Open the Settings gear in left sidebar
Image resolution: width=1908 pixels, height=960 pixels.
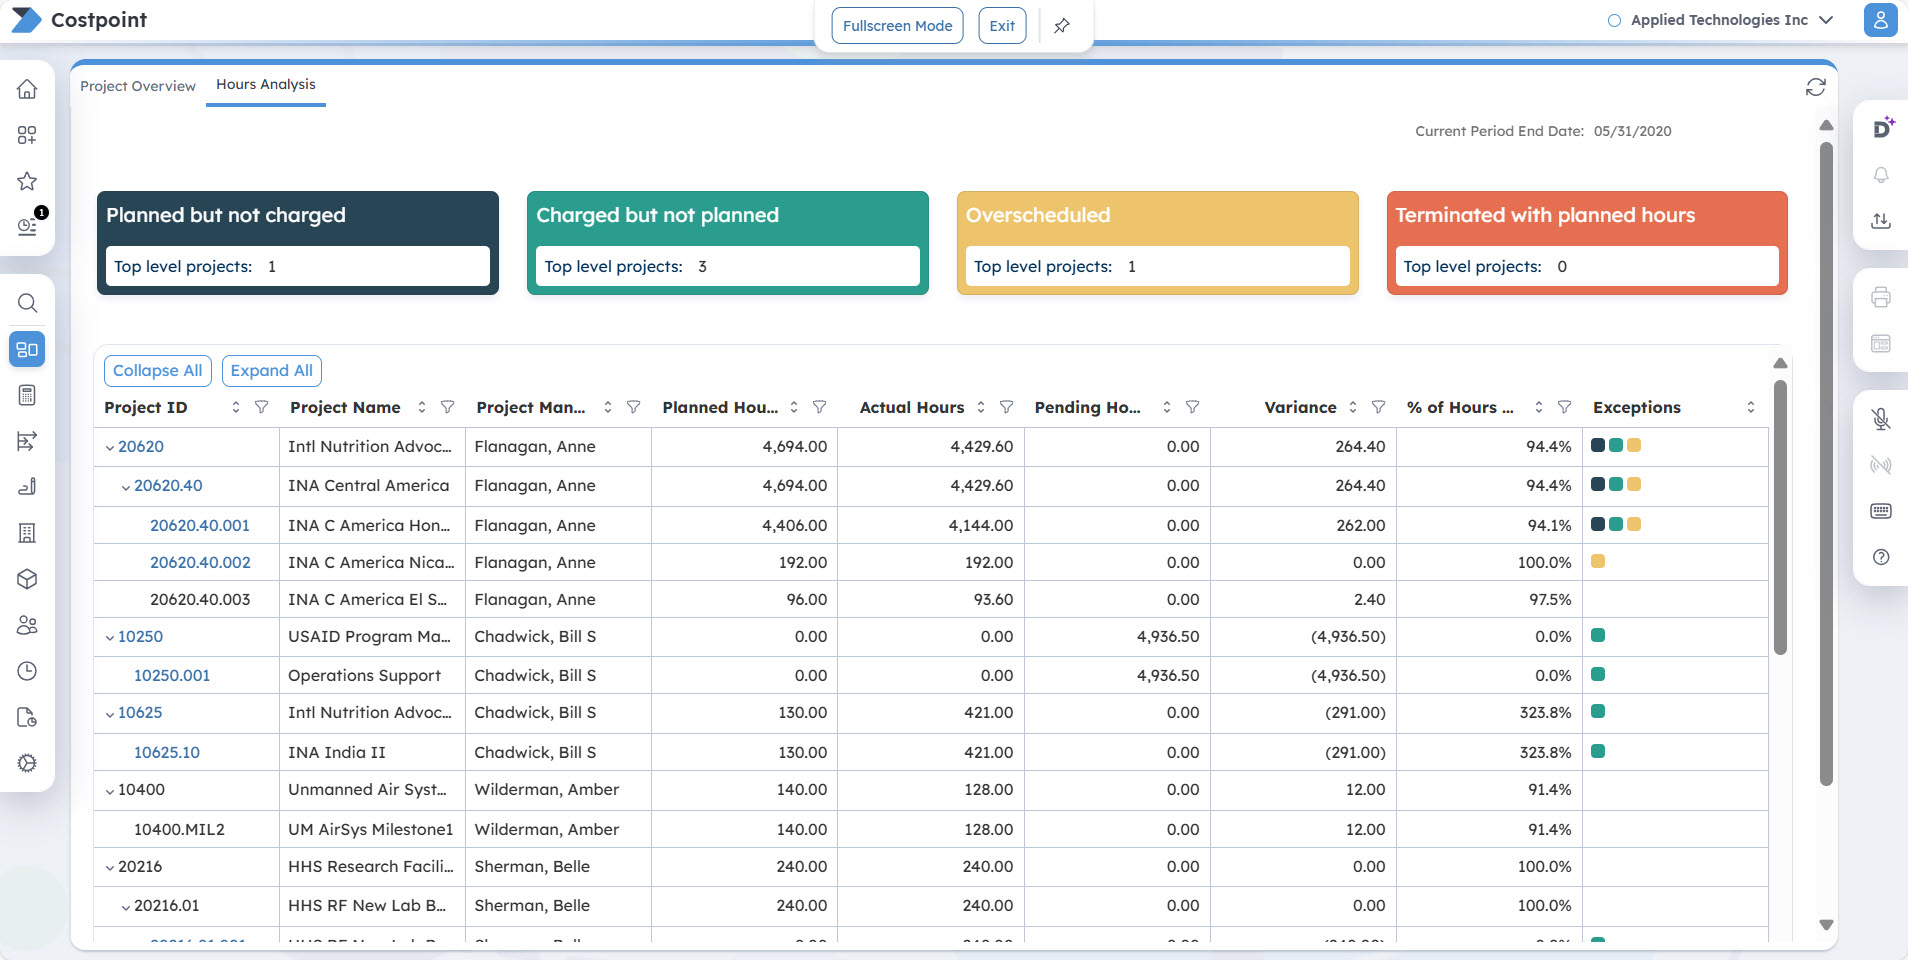(27, 763)
